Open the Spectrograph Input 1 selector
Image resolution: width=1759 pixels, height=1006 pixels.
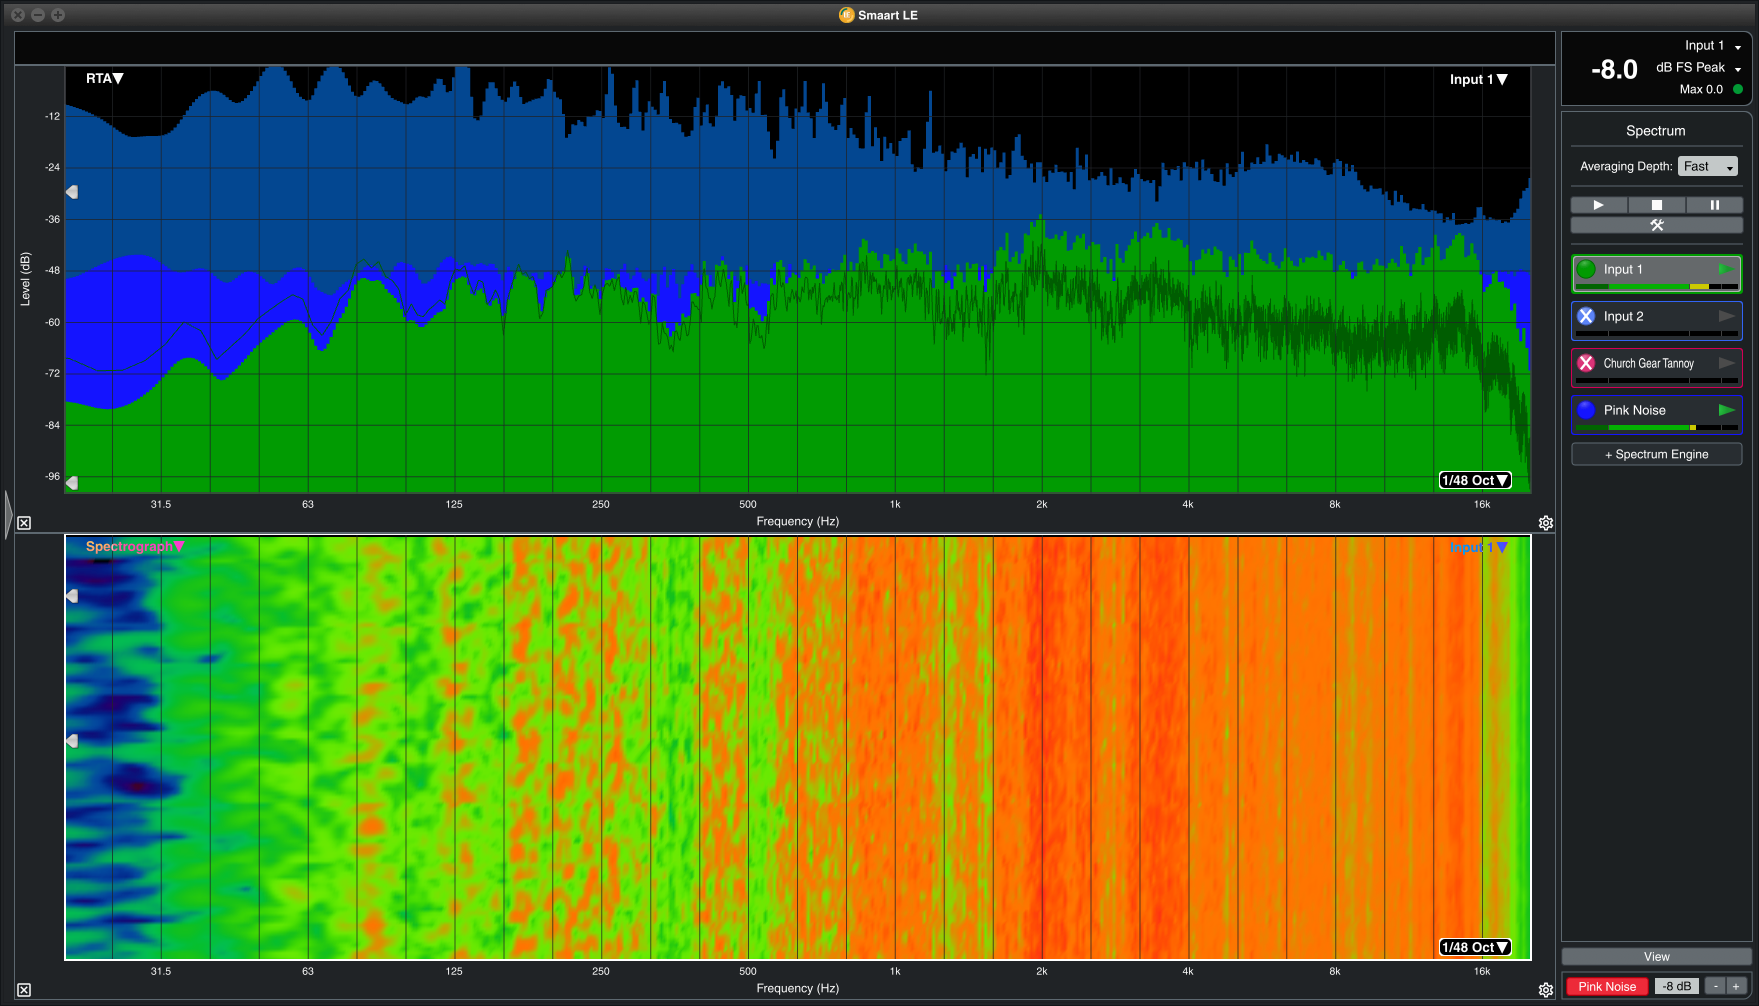[1479, 547]
